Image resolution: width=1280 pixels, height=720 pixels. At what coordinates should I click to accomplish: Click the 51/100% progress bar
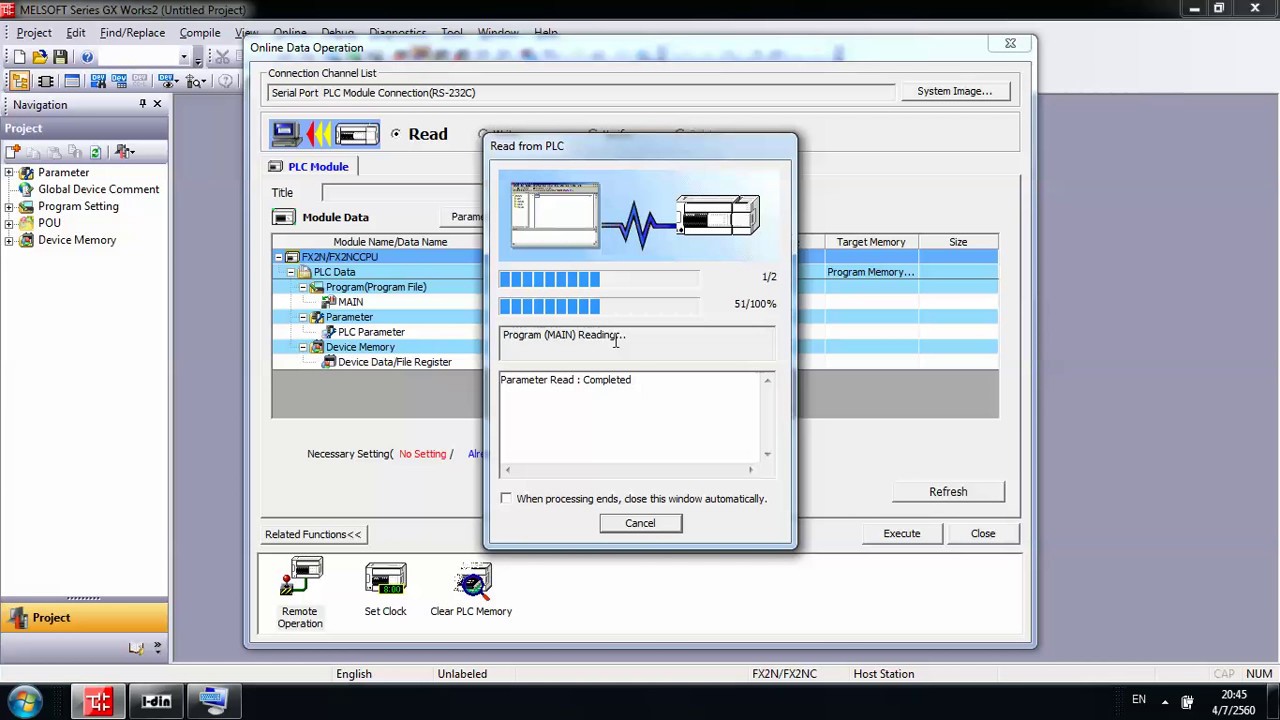point(600,306)
